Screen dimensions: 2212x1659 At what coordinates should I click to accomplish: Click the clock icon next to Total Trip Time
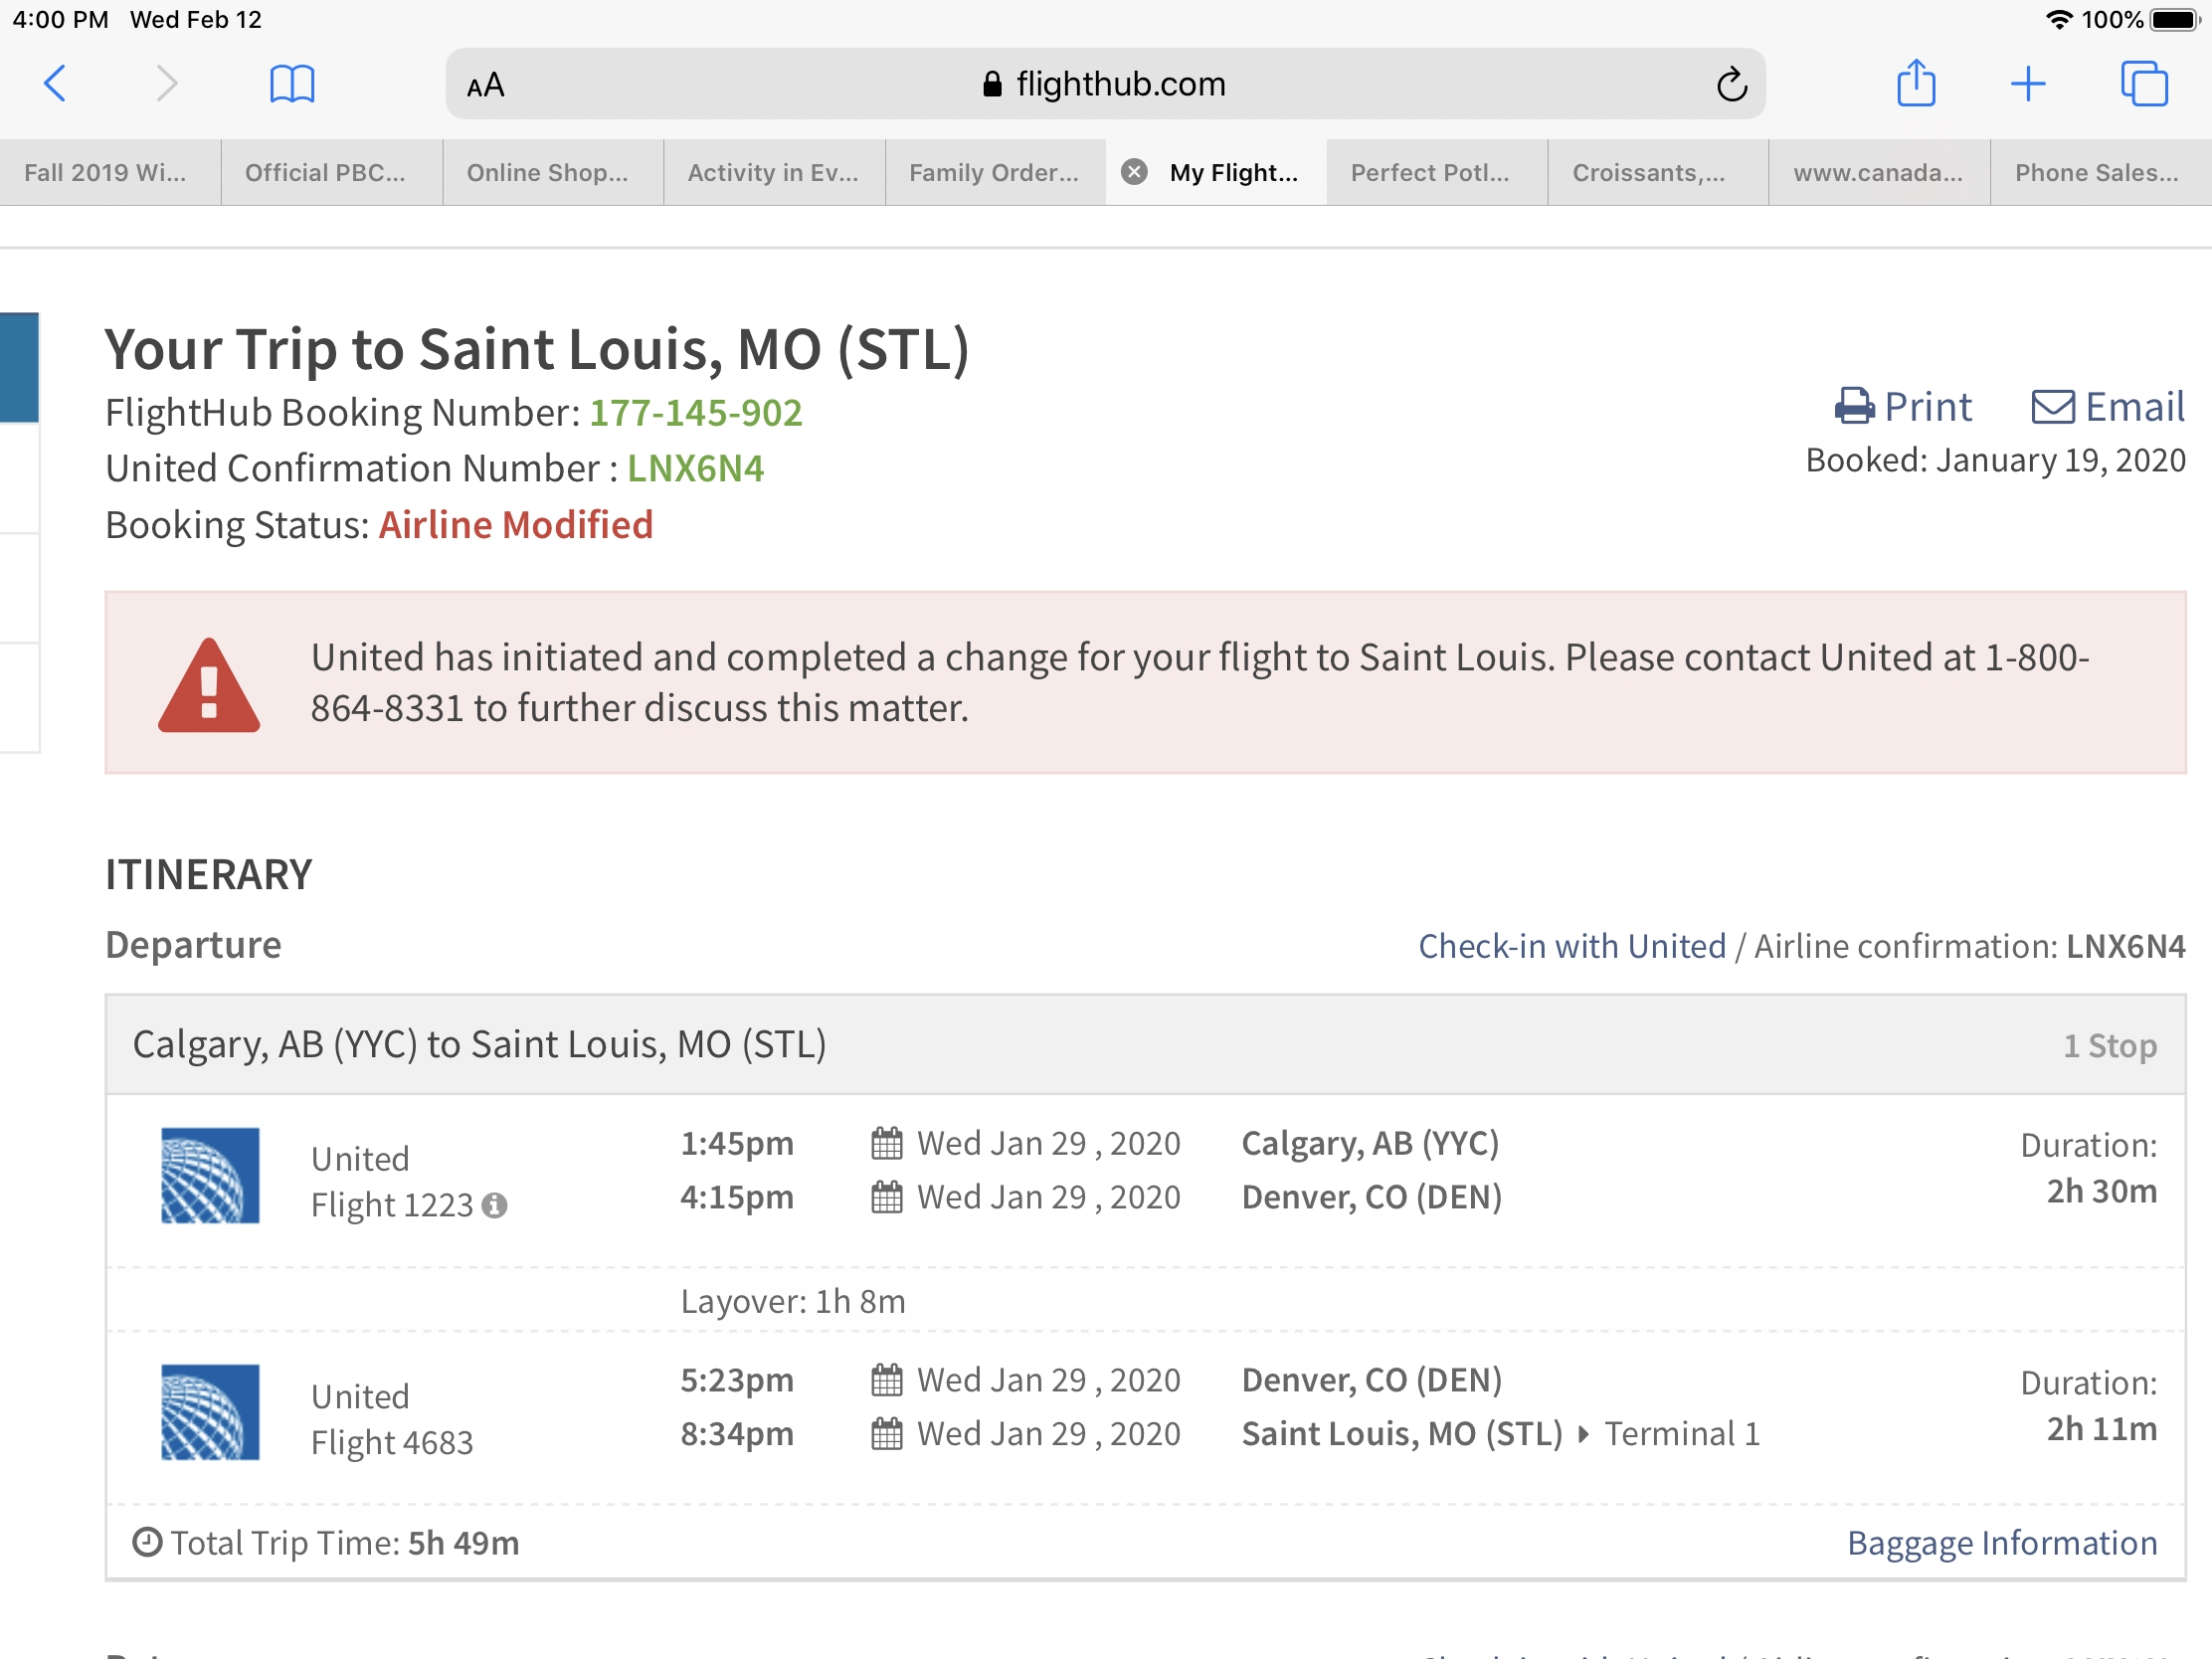(148, 1542)
